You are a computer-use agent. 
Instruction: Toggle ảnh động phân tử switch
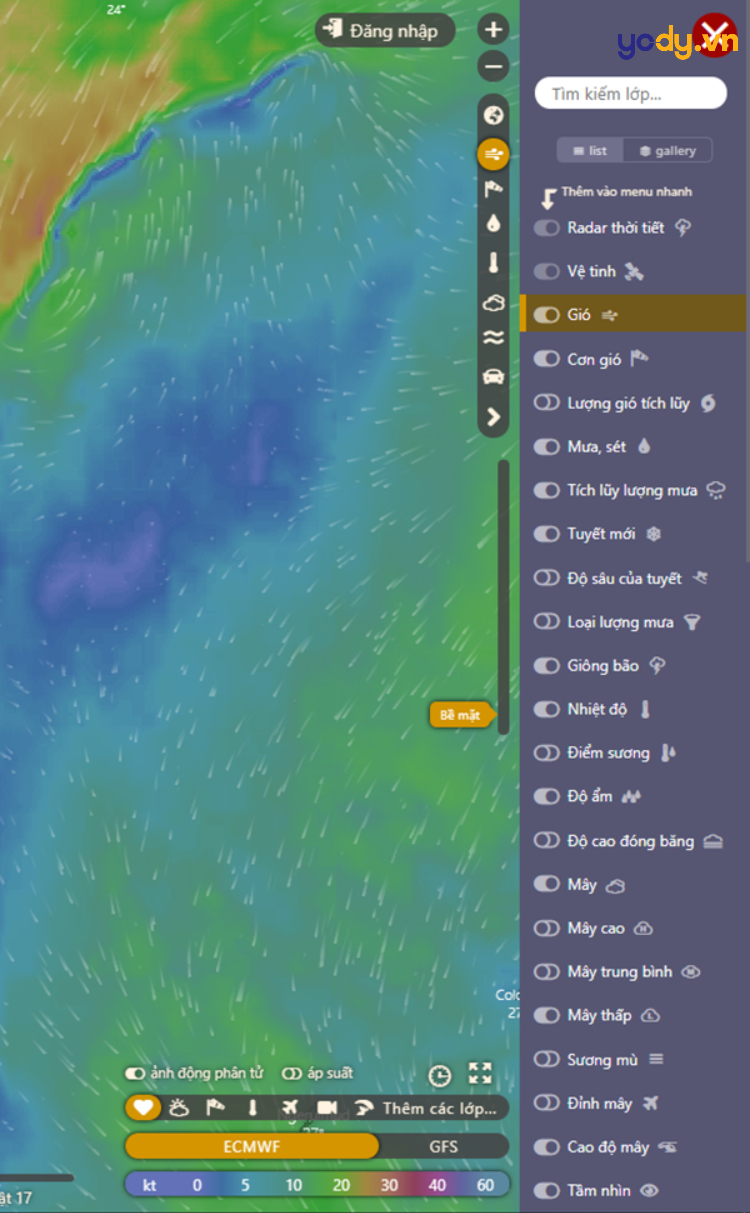coord(136,1073)
